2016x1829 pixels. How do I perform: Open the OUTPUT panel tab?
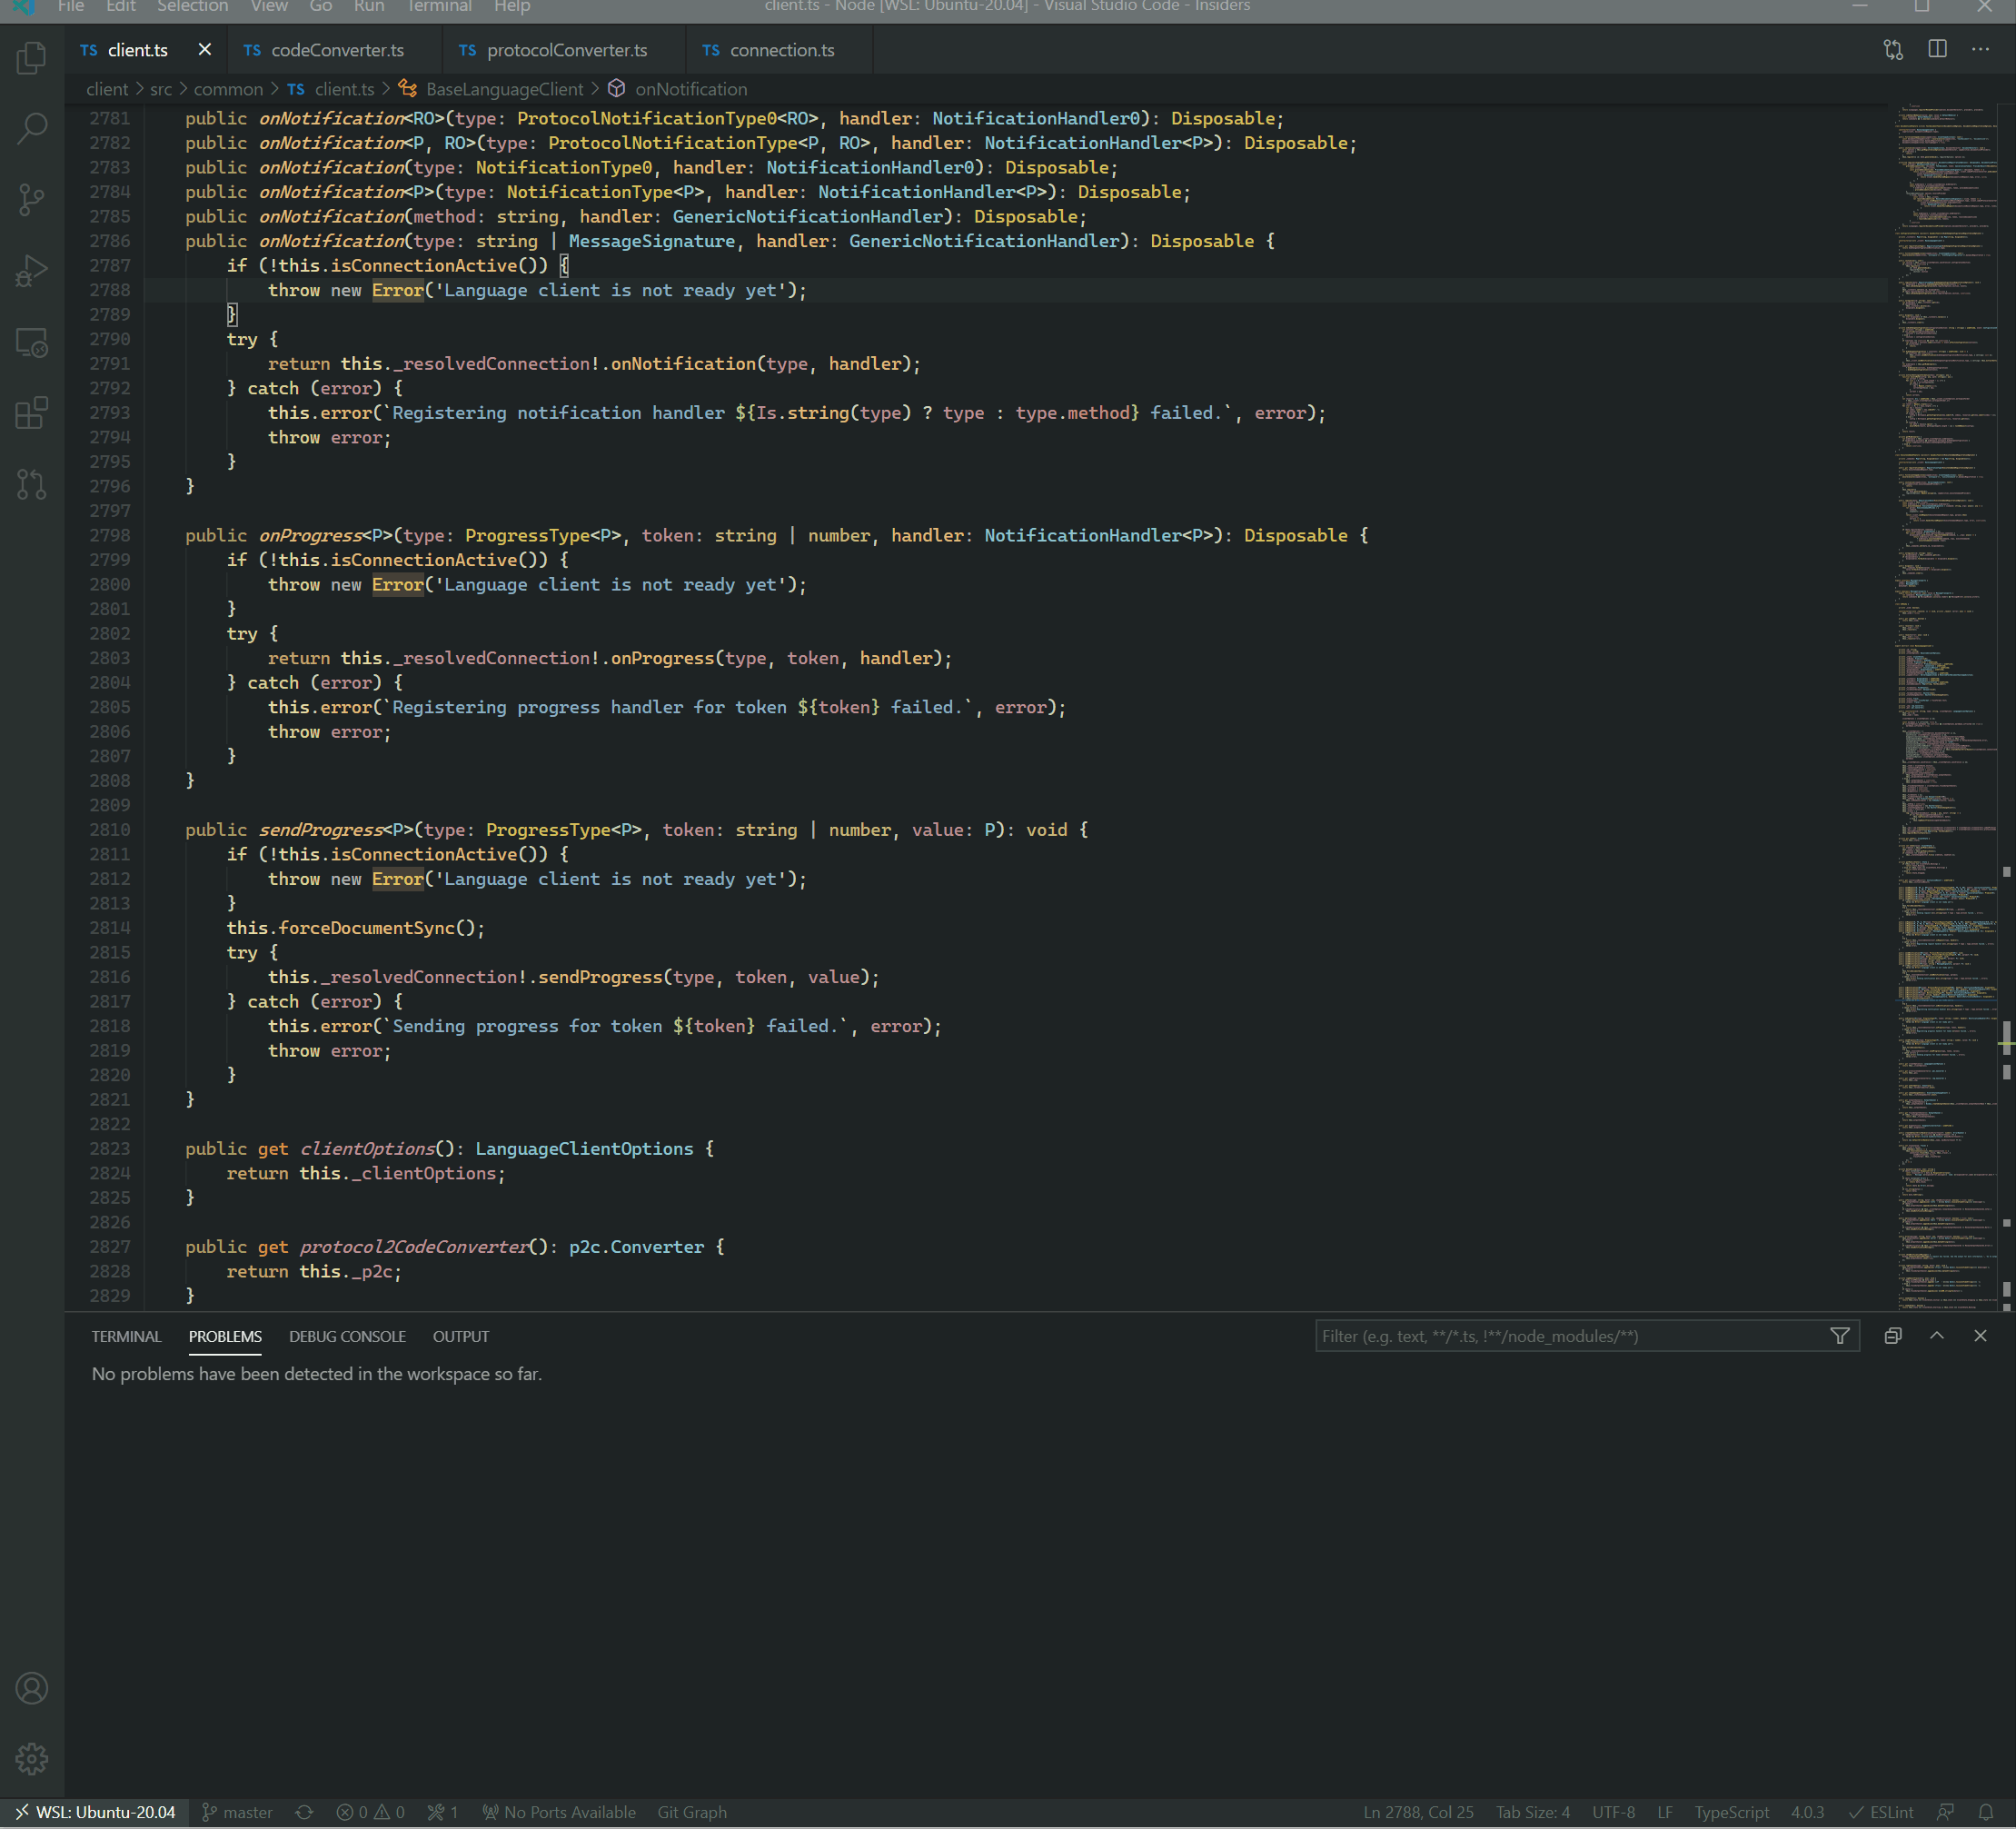461,1336
